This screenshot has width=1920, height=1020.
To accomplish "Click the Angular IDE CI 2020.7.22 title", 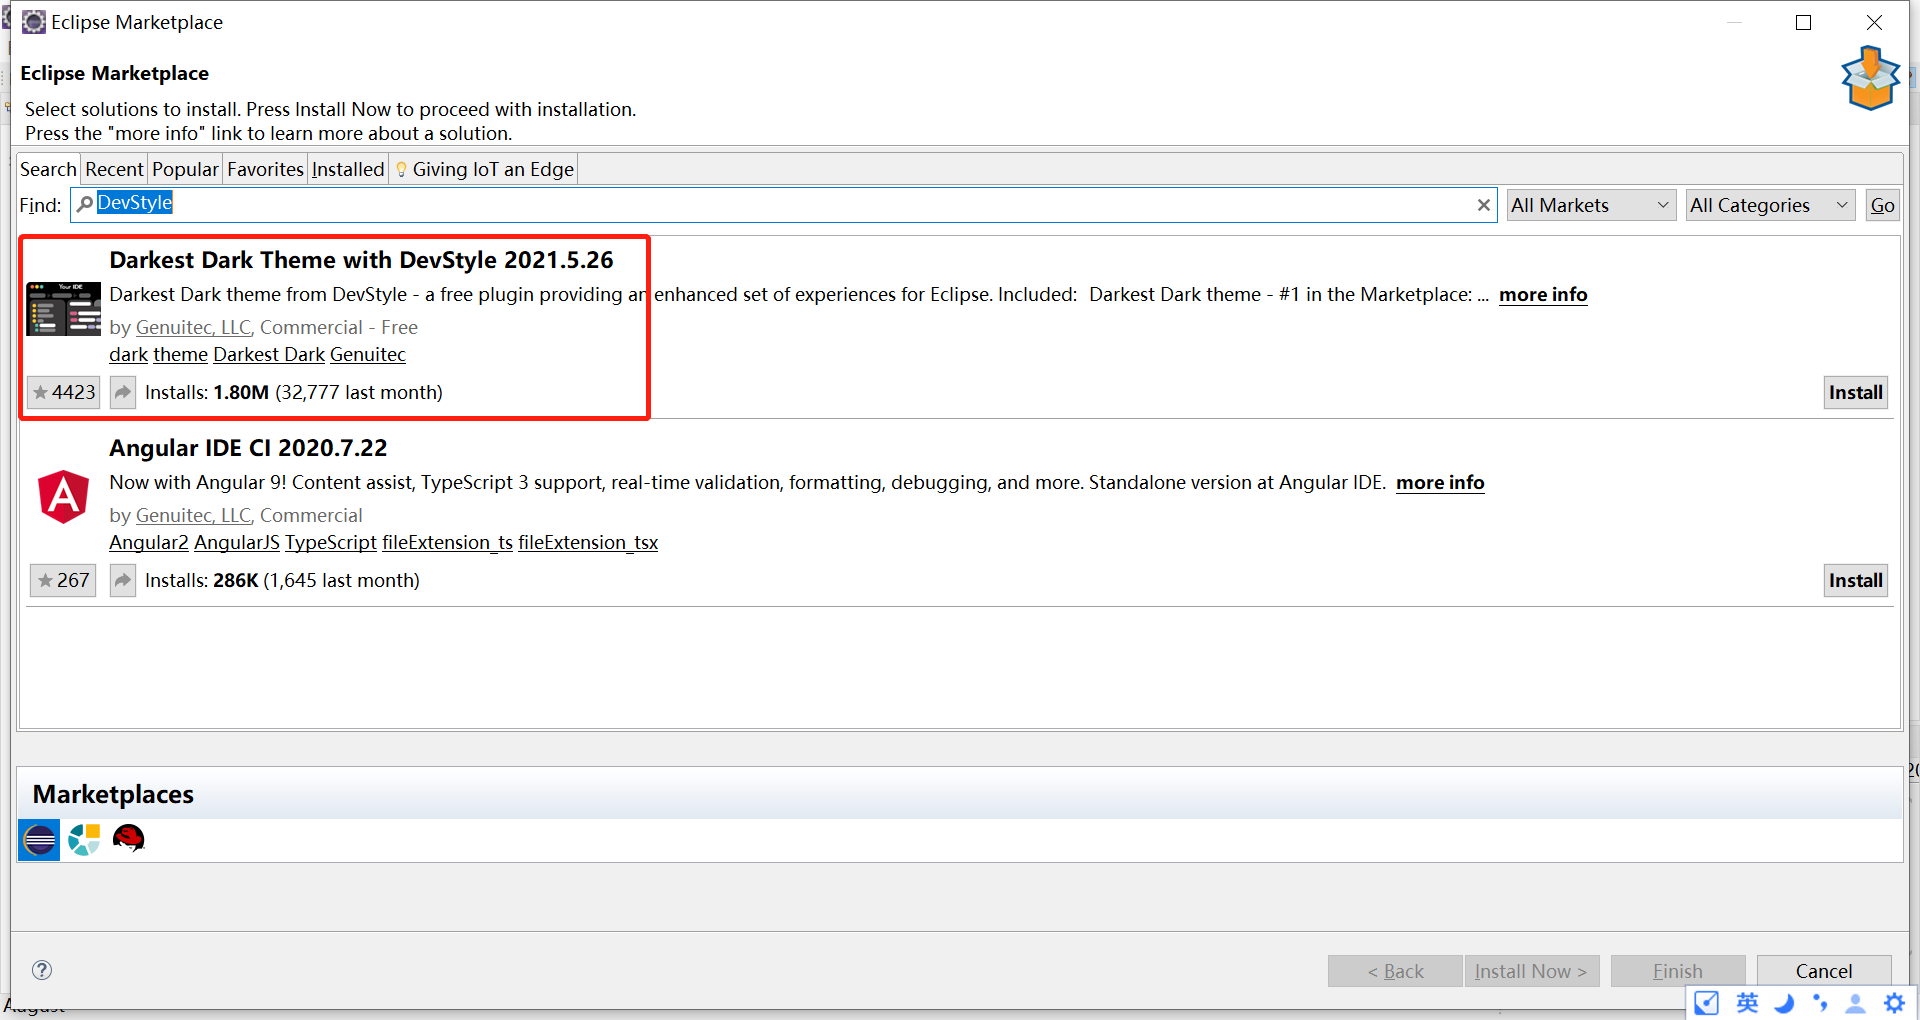I will [248, 448].
